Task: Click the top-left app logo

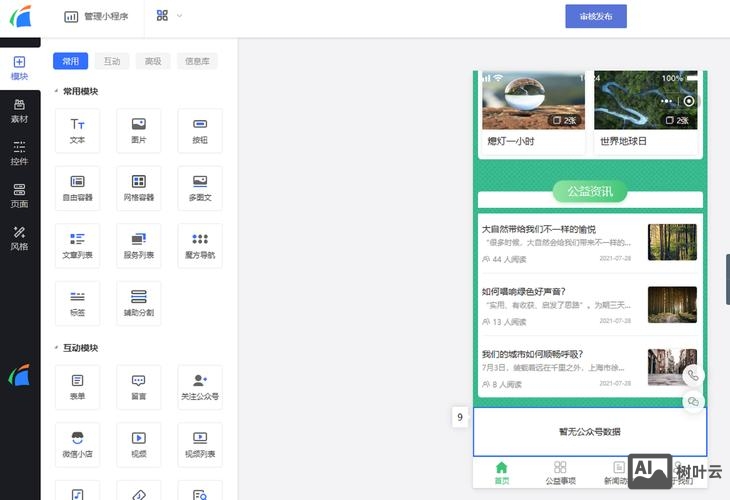Action: click(21, 16)
